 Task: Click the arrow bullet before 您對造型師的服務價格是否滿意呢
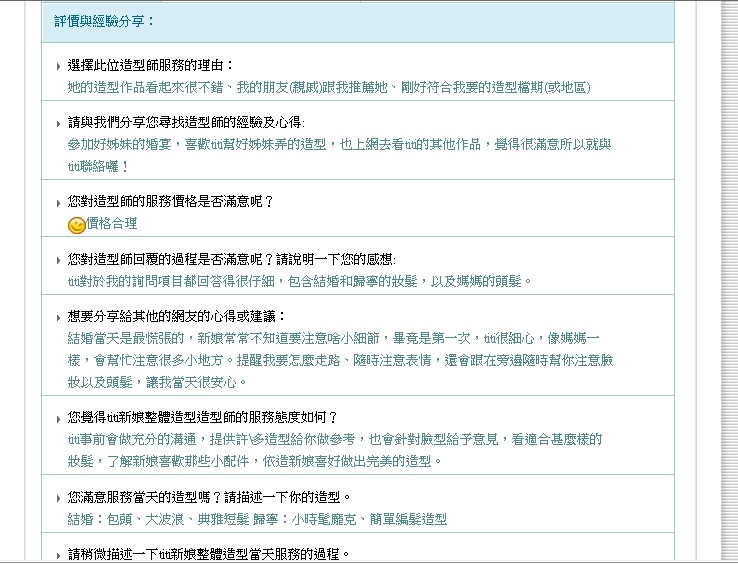coord(58,203)
